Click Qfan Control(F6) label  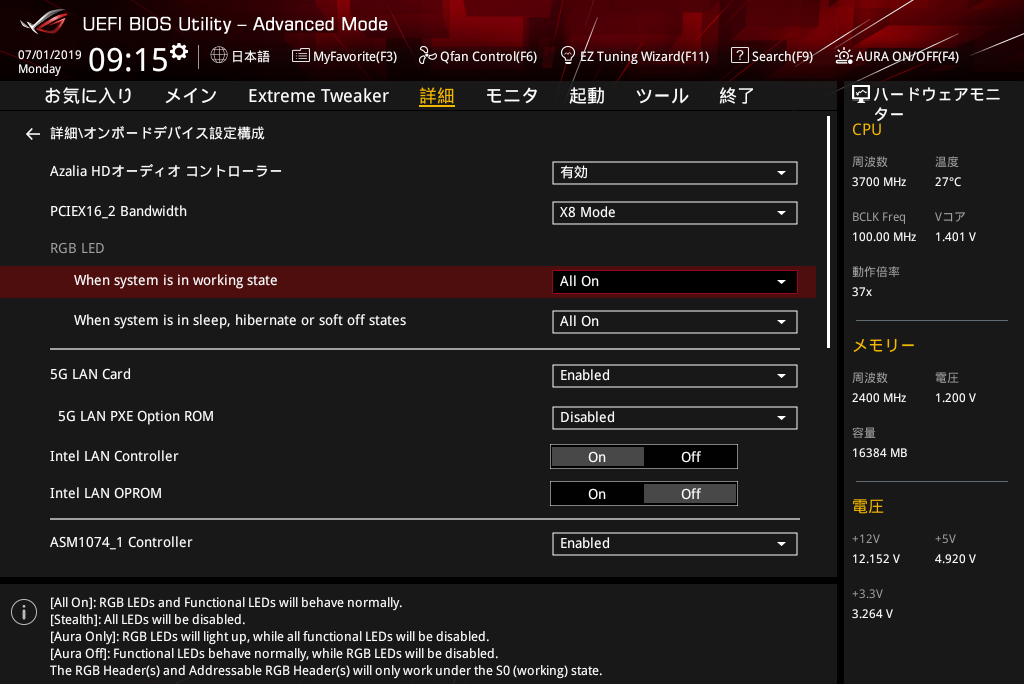488,57
